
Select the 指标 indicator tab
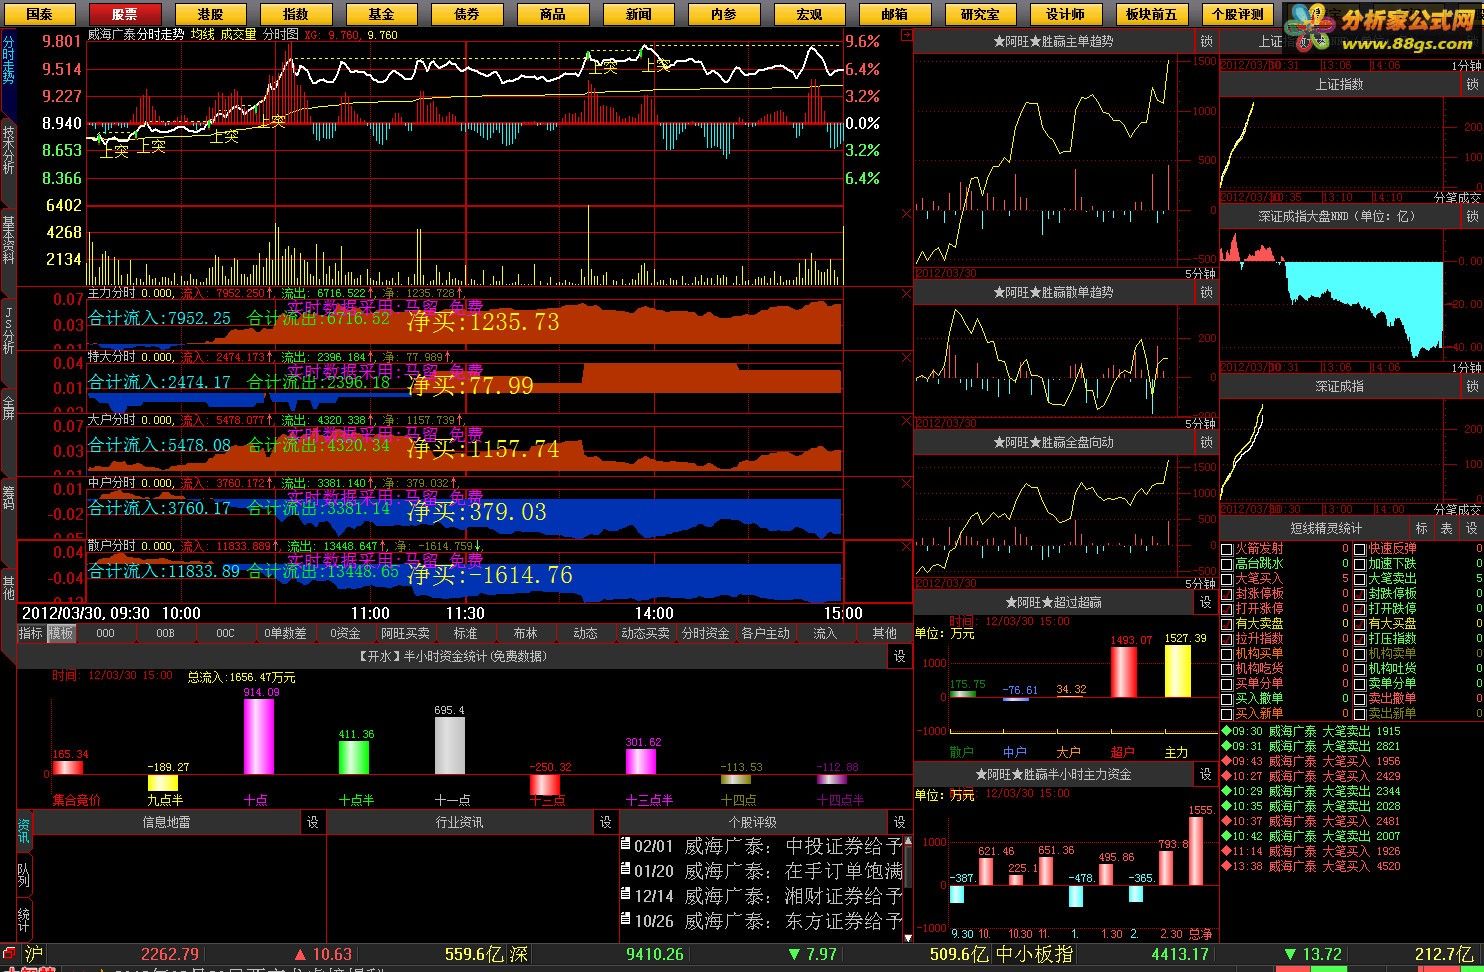click(x=31, y=633)
